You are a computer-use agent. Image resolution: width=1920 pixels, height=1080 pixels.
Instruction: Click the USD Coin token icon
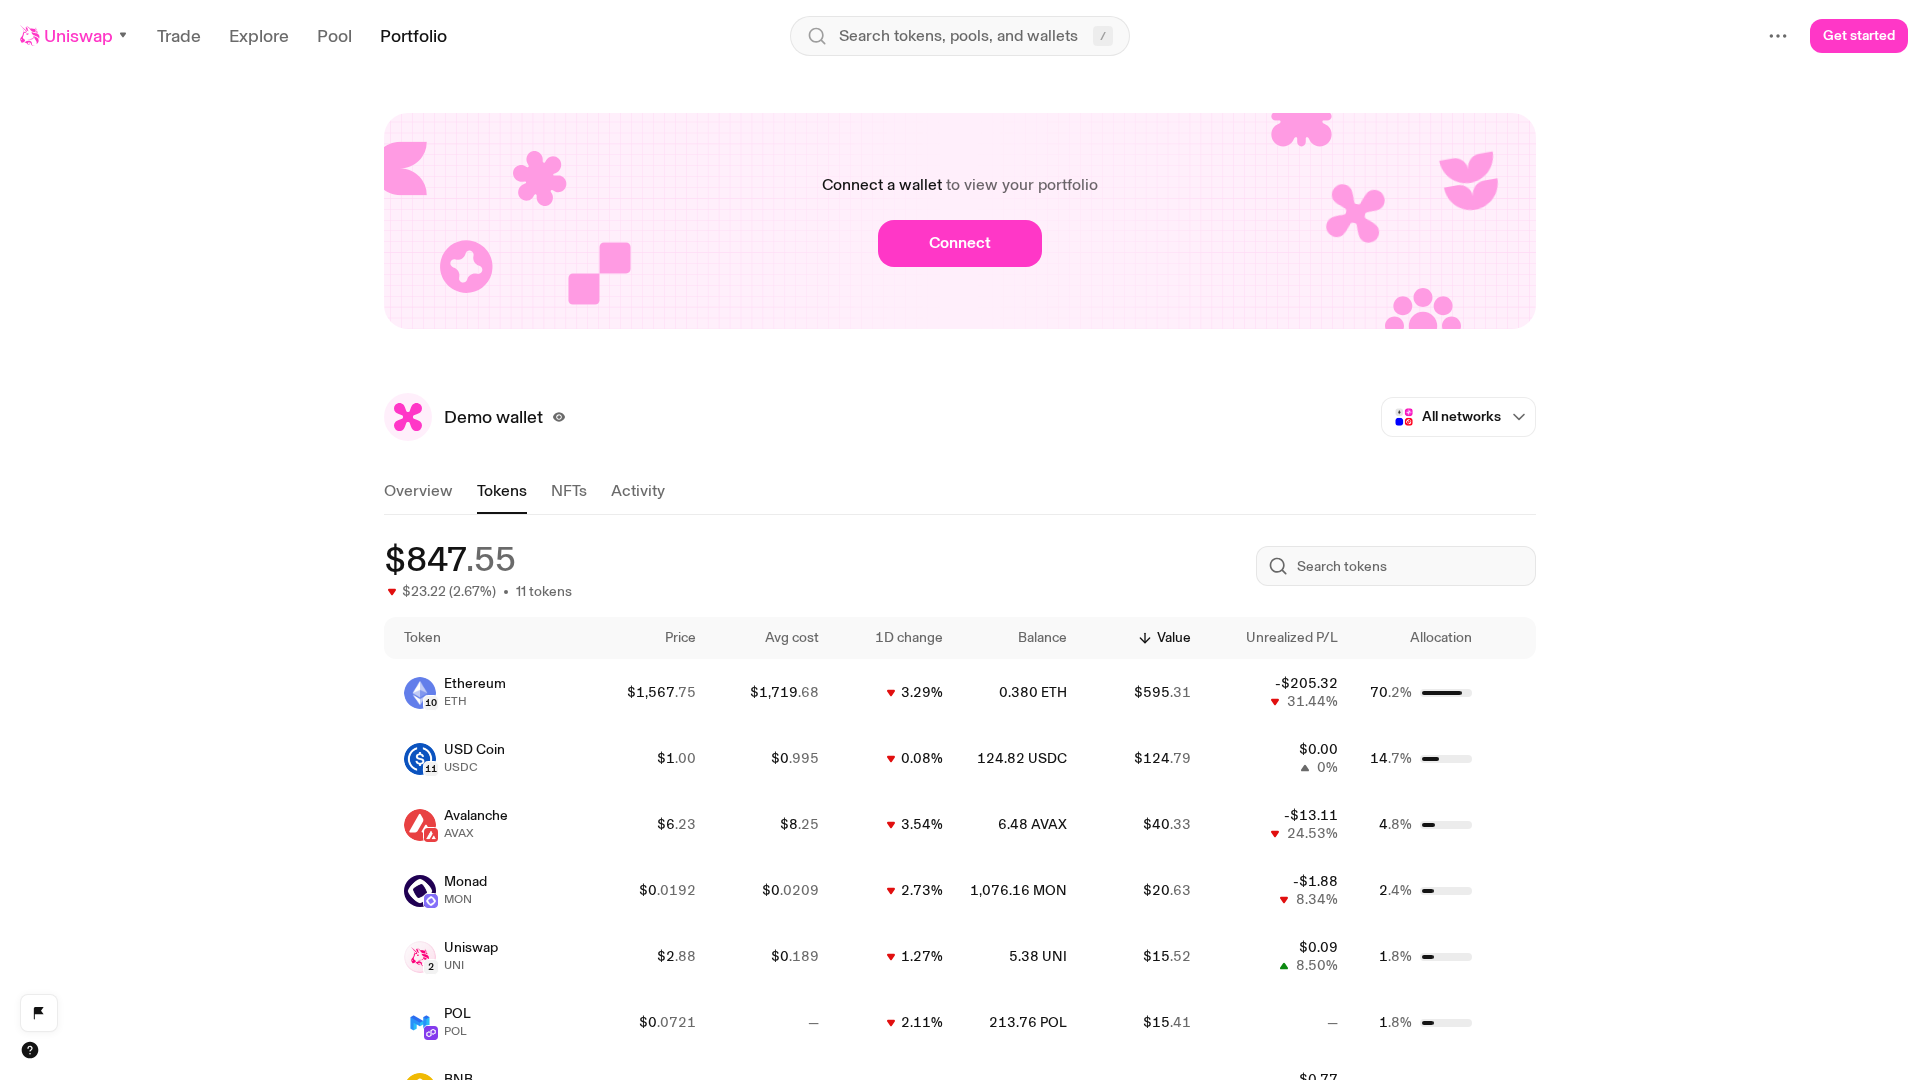pyautogui.click(x=420, y=758)
